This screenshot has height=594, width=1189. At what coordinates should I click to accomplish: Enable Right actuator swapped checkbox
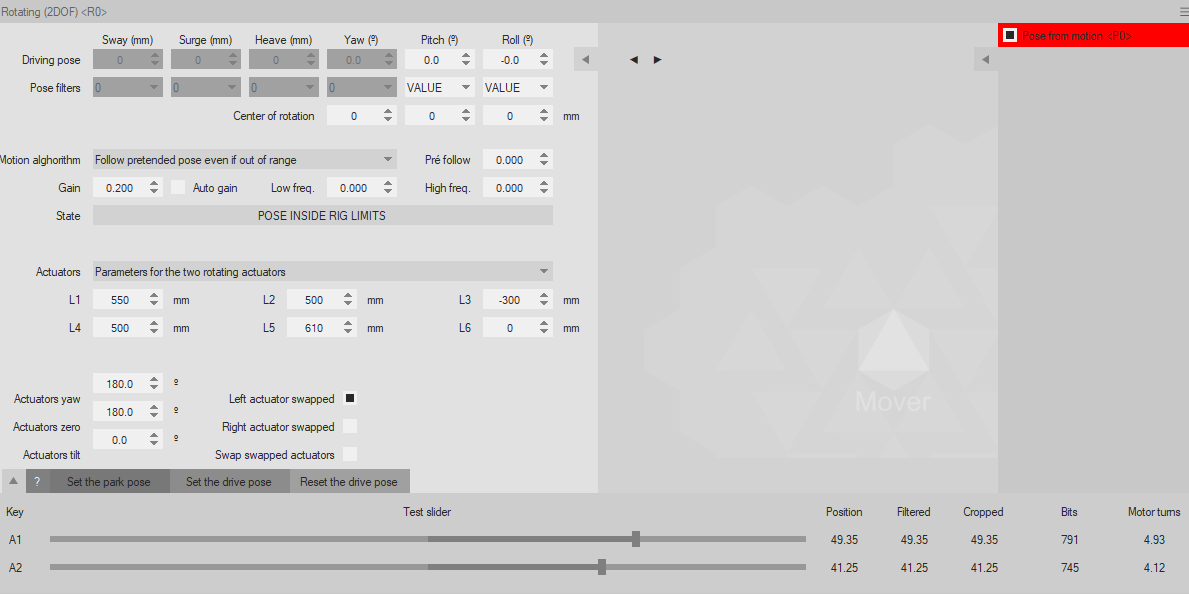point(350,426)
